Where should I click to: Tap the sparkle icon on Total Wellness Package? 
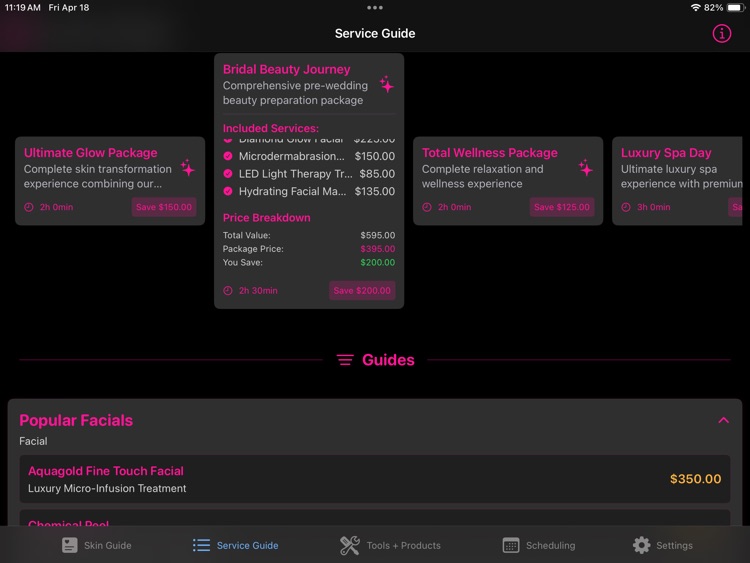click(585, 168)
